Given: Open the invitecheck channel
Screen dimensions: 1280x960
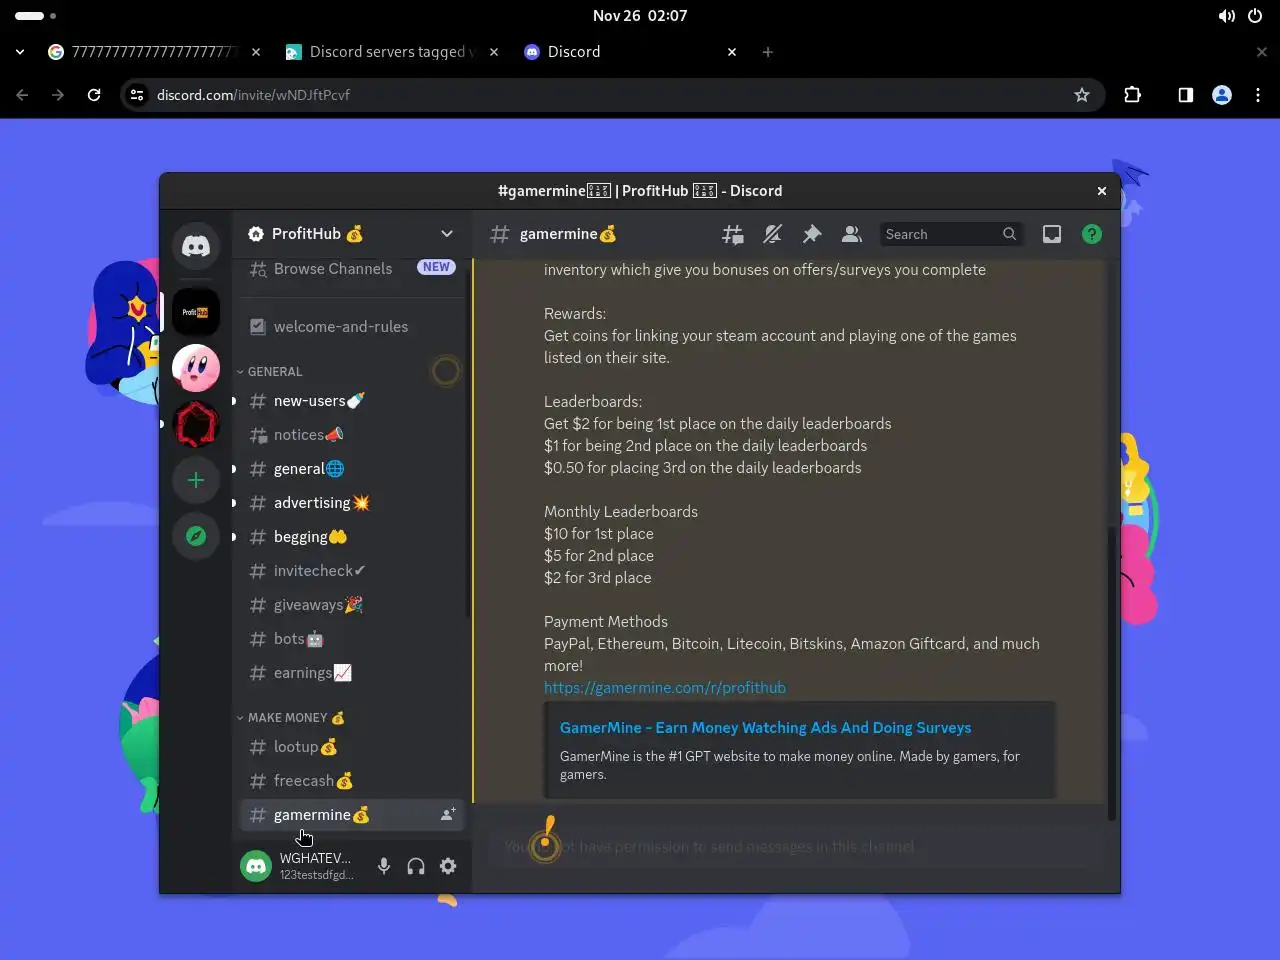Looking at the screenshot, I should pyautogui.click(x=351, y=571).
